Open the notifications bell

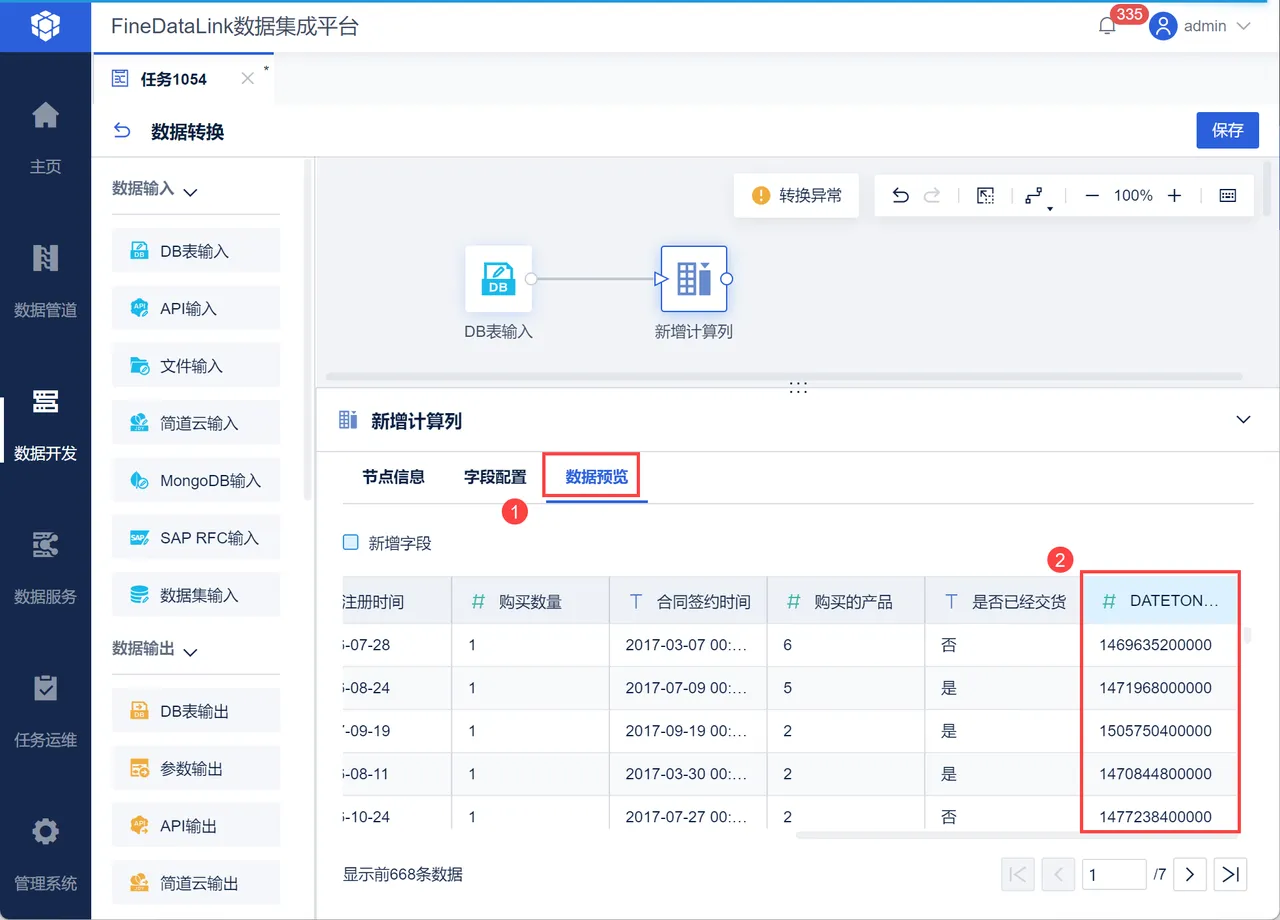[x=1107, y=27]
